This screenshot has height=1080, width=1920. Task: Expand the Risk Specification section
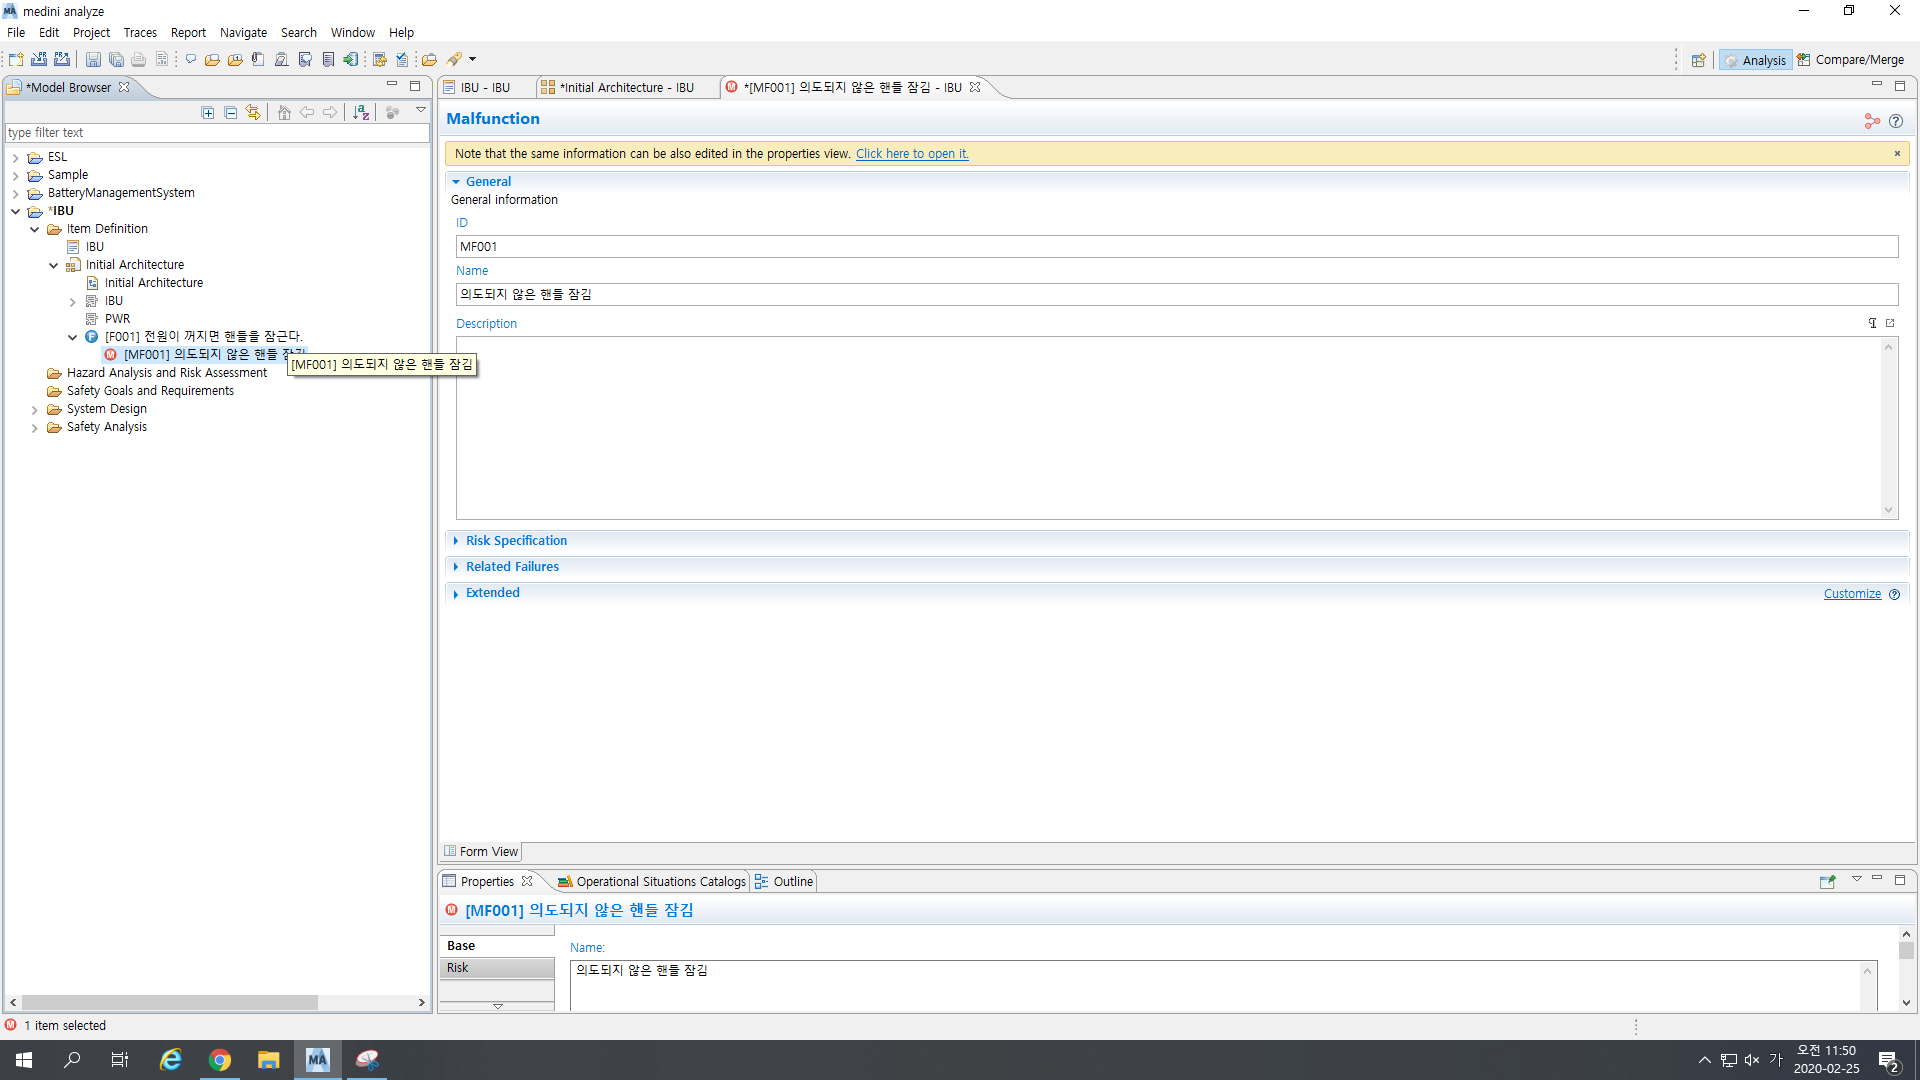click(516, 541)
